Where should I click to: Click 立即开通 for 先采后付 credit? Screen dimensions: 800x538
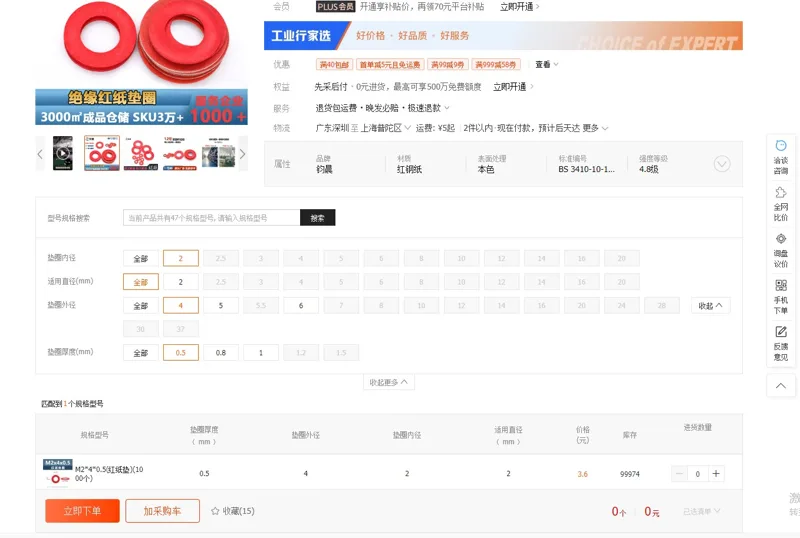513,87
